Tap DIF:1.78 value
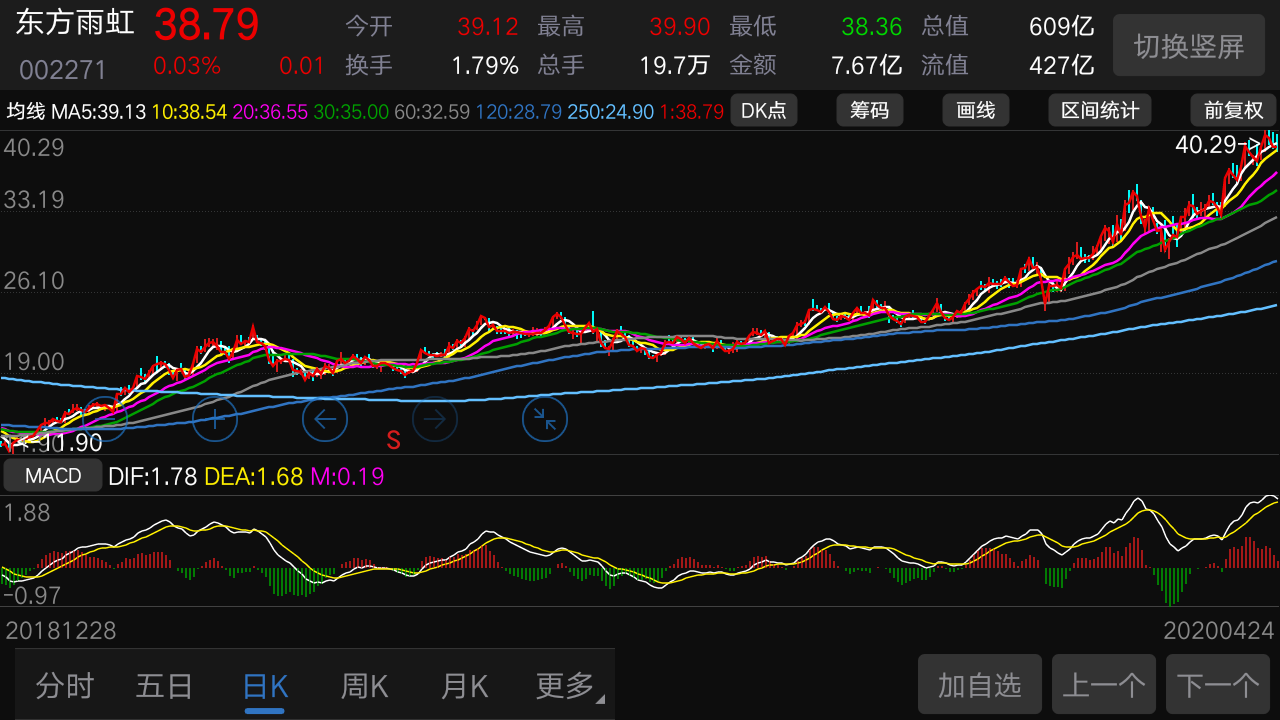The width and height of the screenshot is (1280, 720). [152, 477]
